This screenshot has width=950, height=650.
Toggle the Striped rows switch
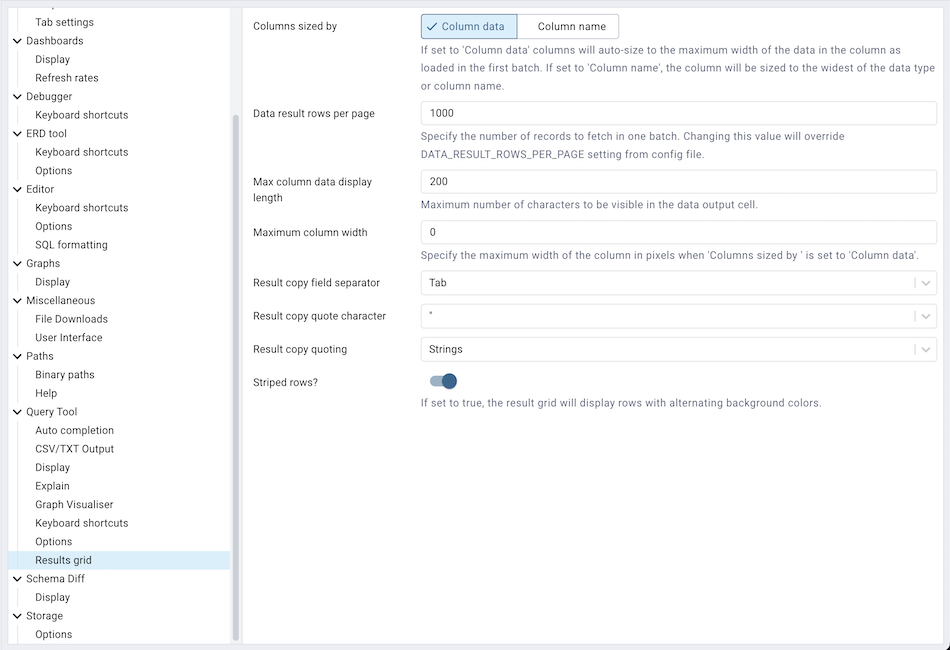(444, 381)
